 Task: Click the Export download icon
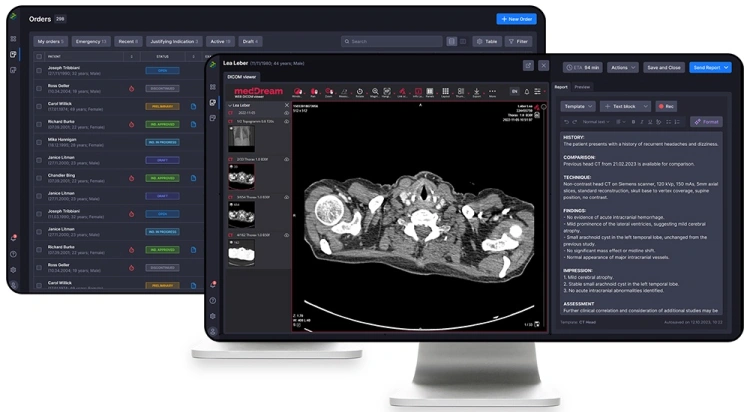coord(475,91)
